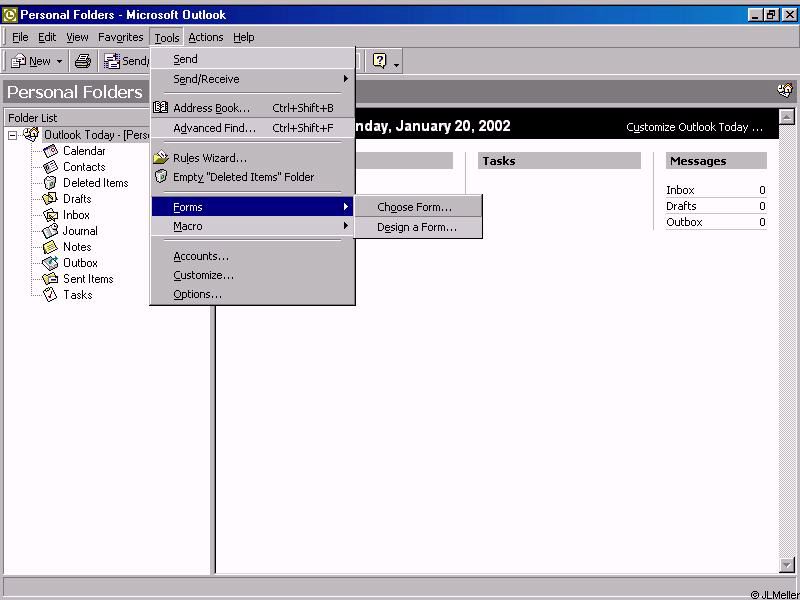Open the dropdown arrow next to New
Viewport: 800px width, 600px height.
[59, 62]
